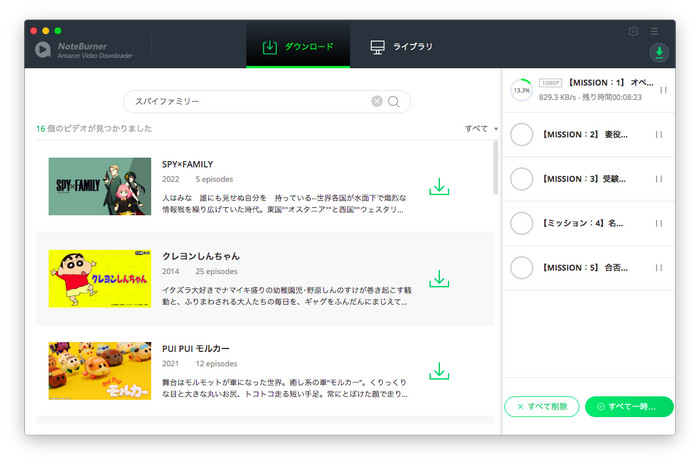Pause the ミッション:4 download

[659, 223]
